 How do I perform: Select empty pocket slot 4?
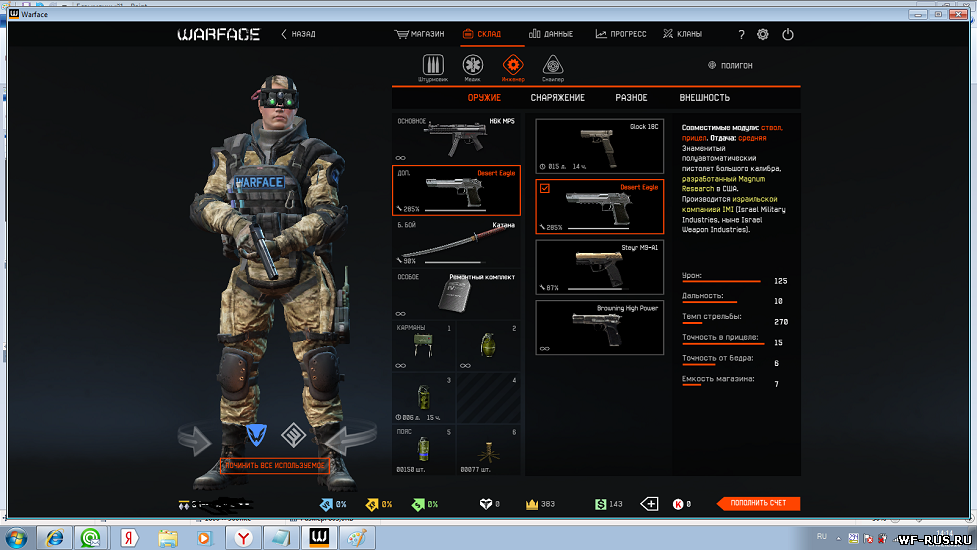(488, 399)
